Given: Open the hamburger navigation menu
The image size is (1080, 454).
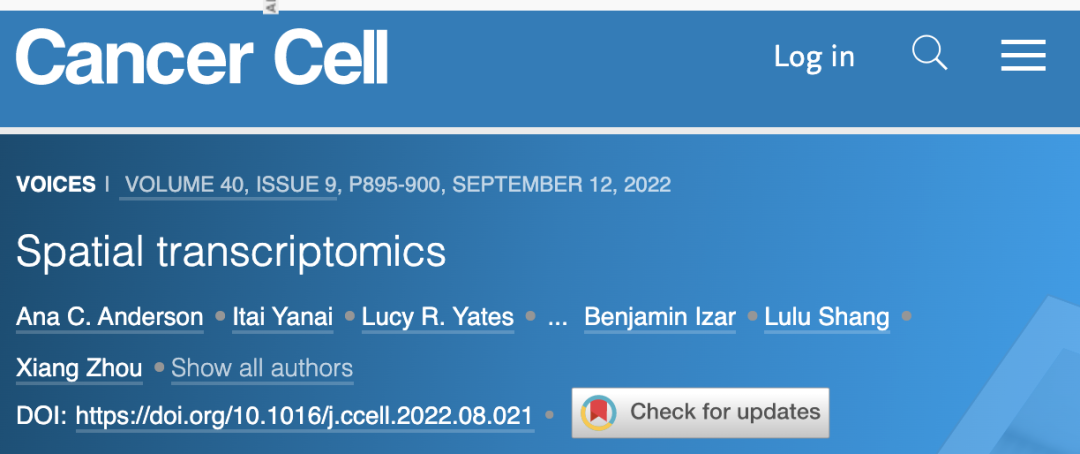Looking at the screenshot, I should [1023, 55].
